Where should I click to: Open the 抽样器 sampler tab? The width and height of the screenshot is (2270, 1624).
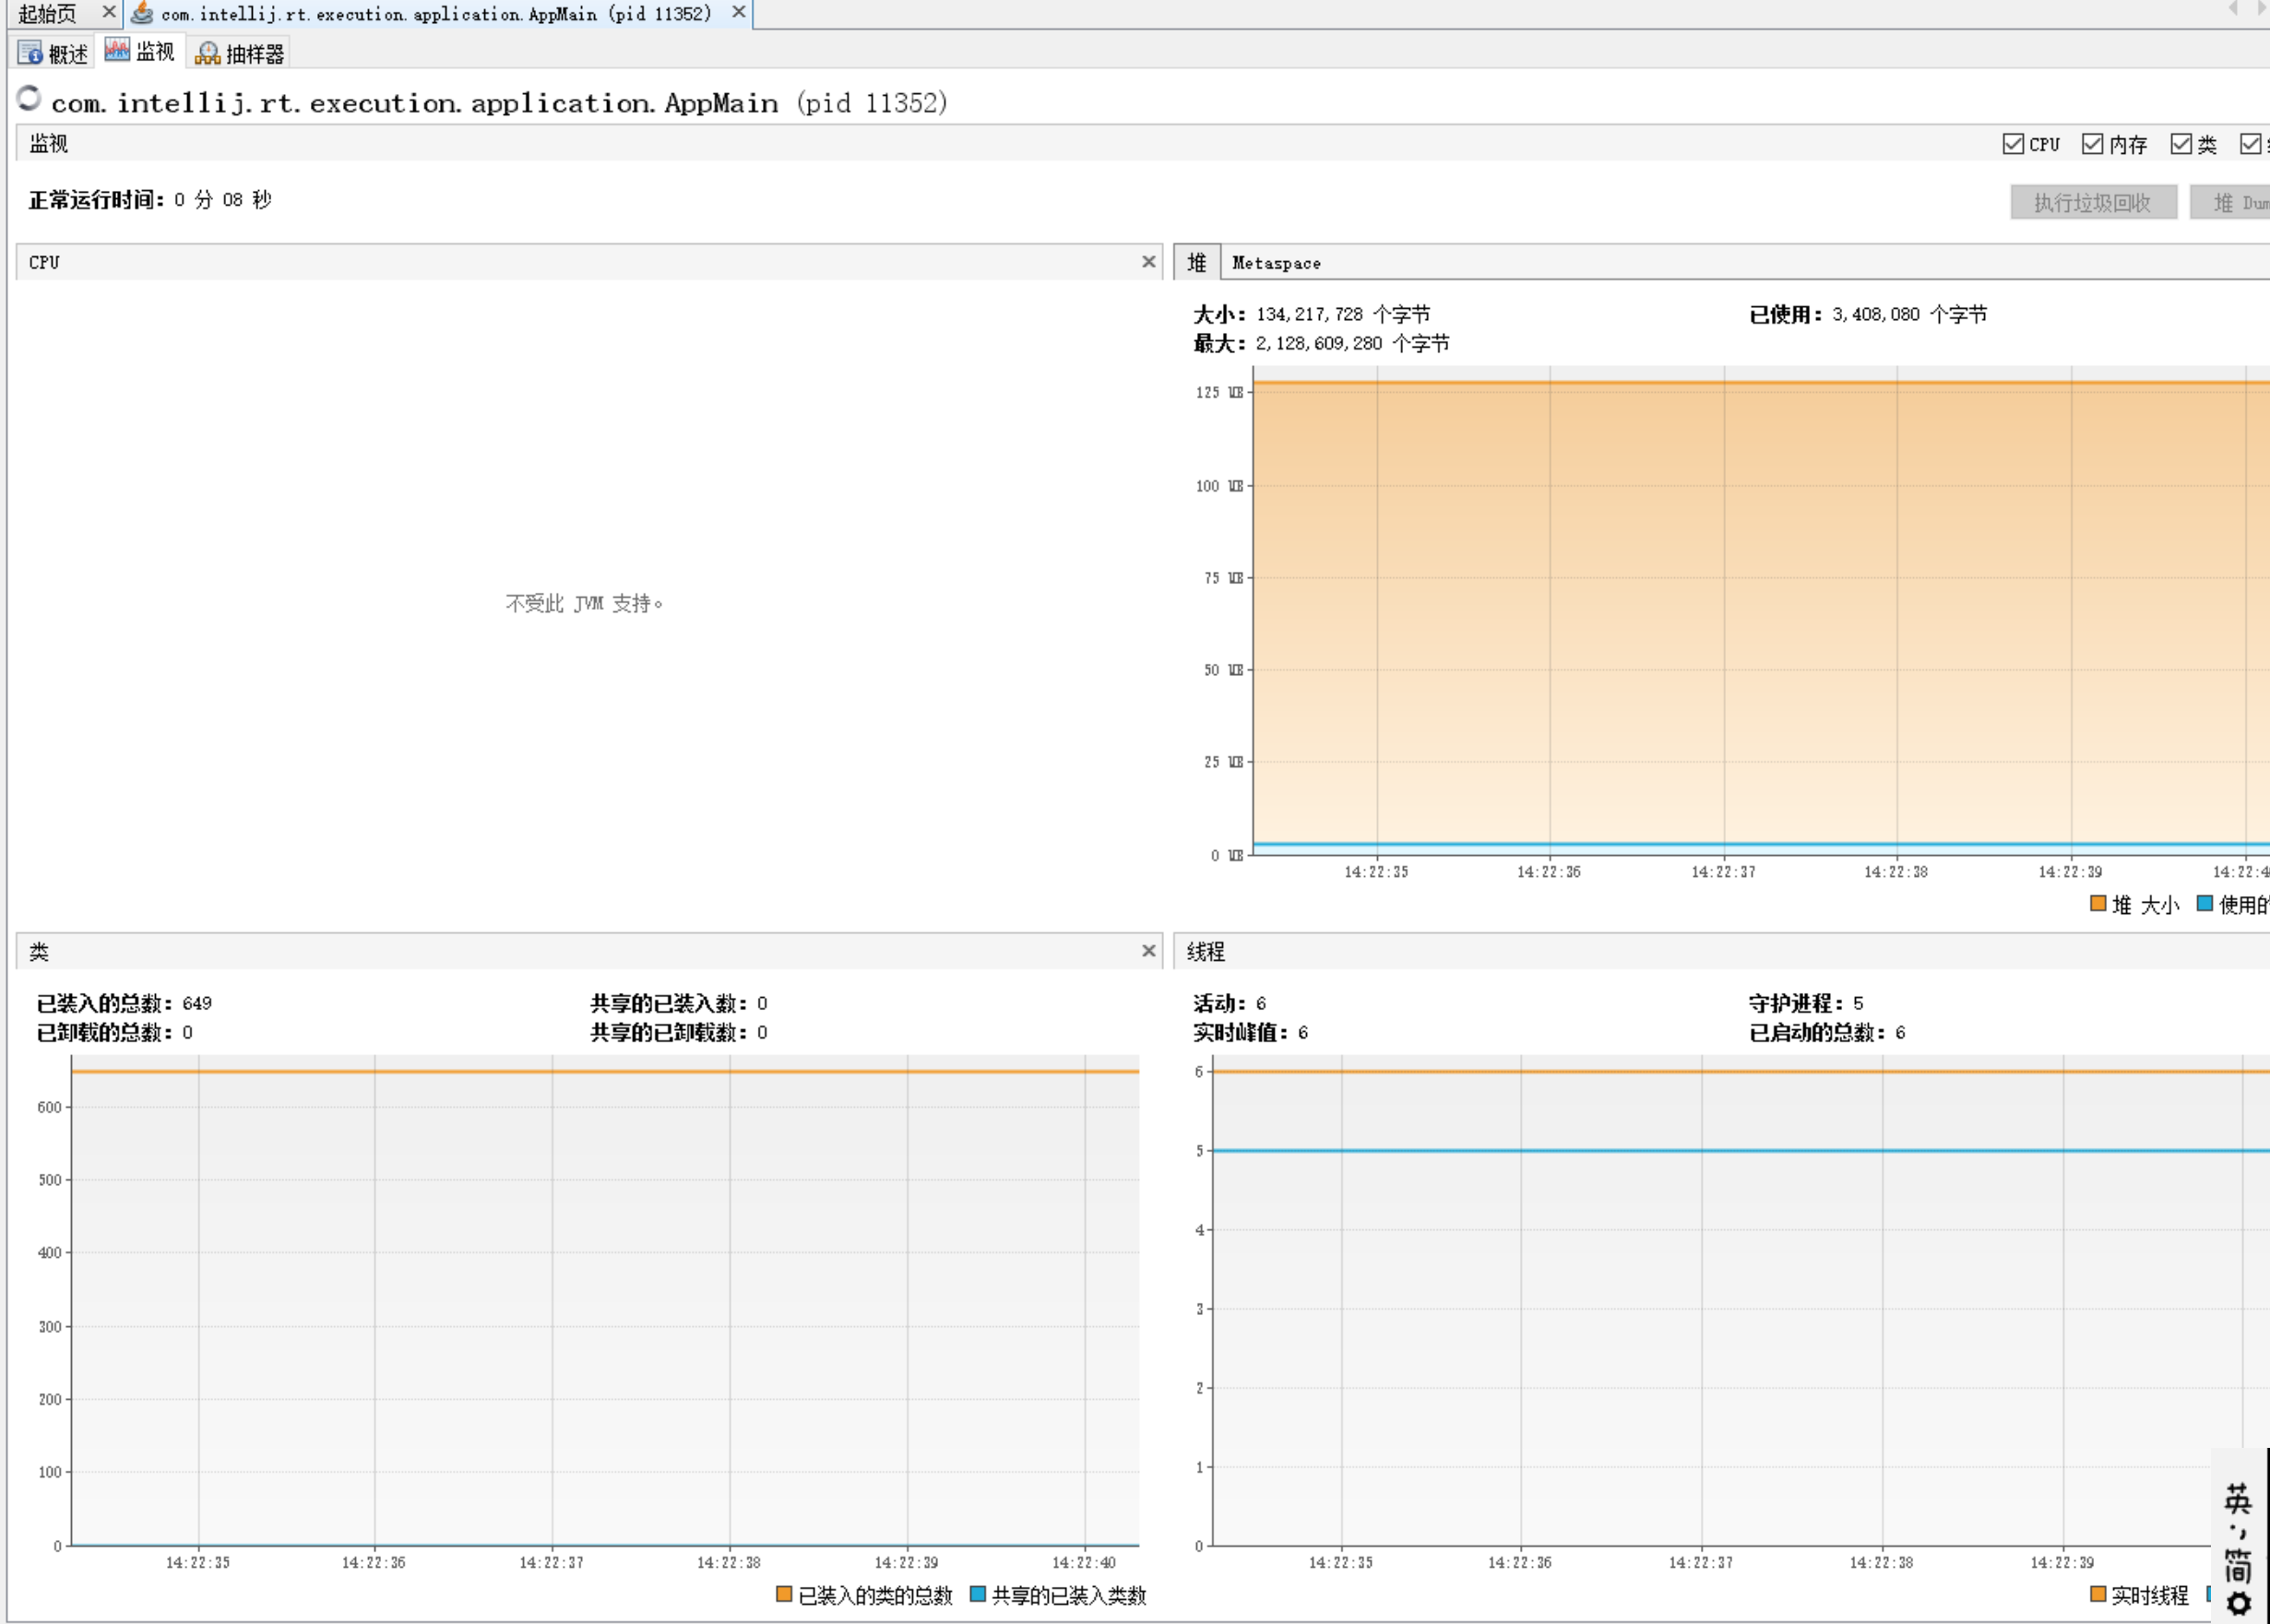coord(241,53)
